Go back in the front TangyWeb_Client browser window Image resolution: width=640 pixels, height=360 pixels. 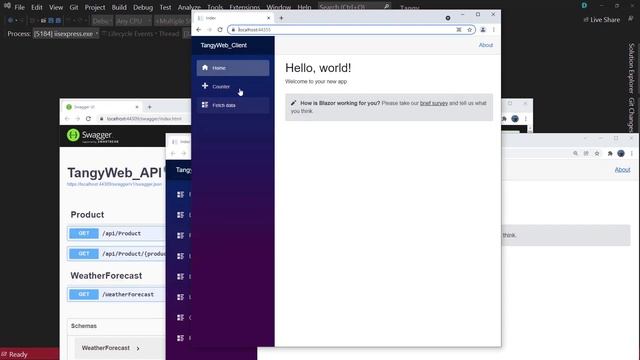199,30
